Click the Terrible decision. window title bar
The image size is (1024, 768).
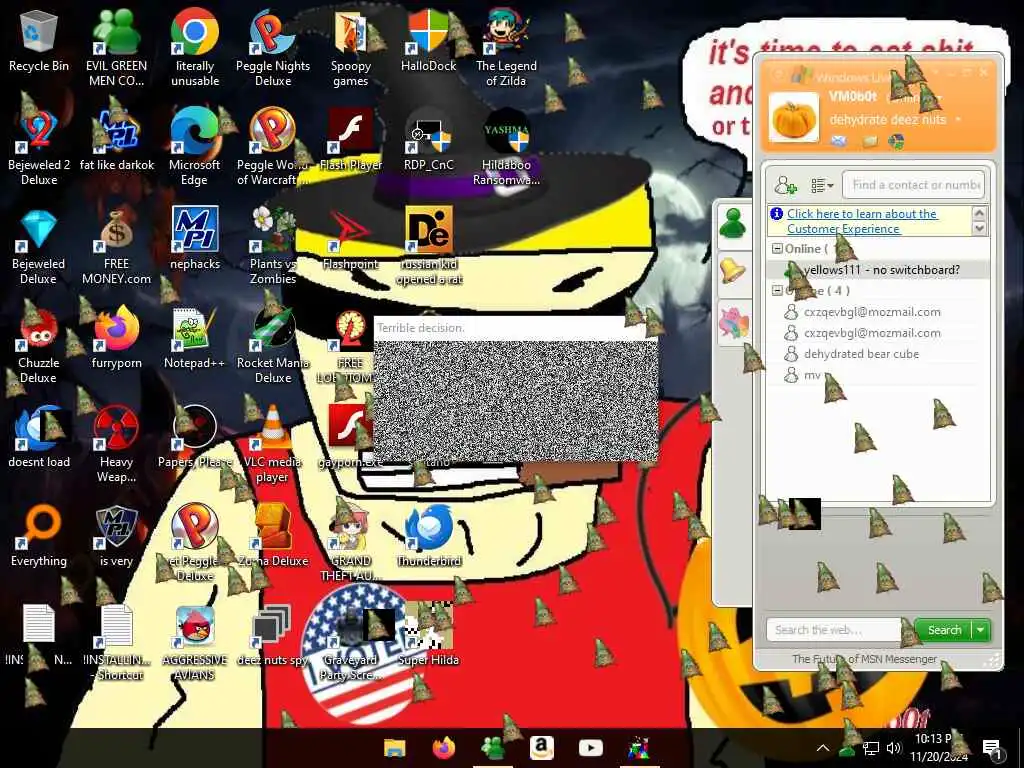[516, 328]
